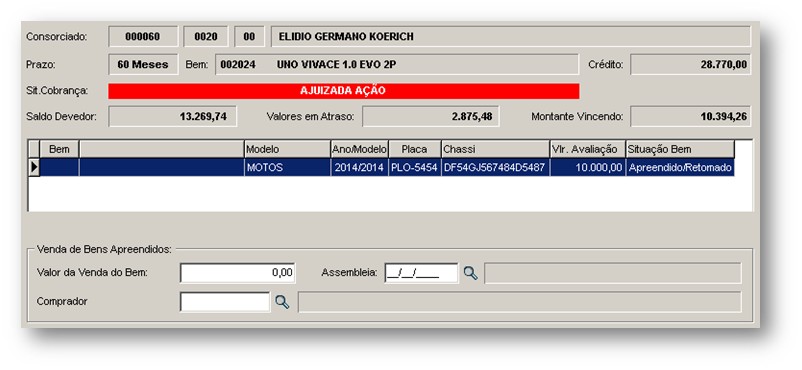This screenshot has width=802, height=370.
Task: Sort by the Bem column header
Action: [59, 149]
